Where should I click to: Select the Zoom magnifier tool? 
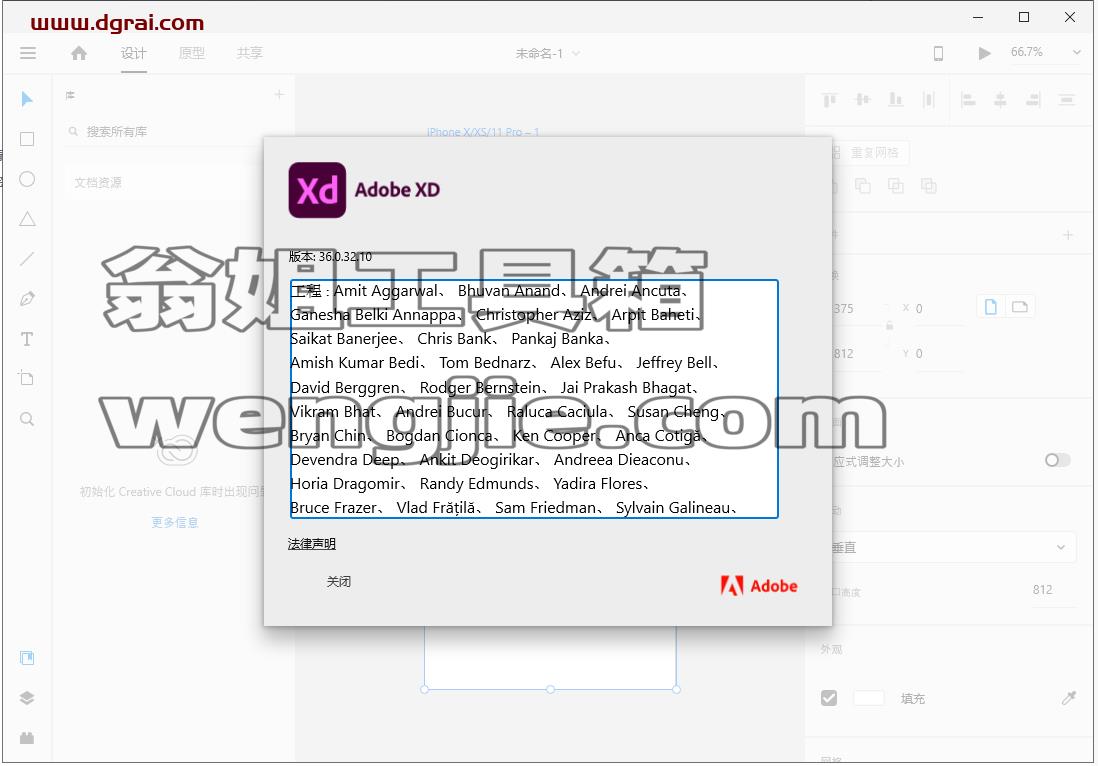click(x=27, y=419)
